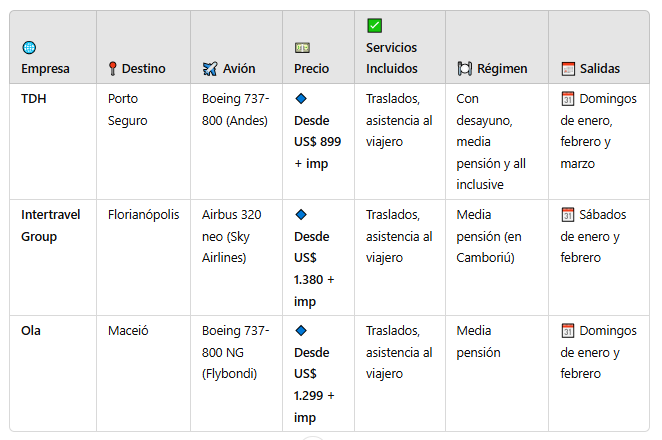The width and height of the screenshot is (662, 440).
Task: Click the green checkmark above Servicios Incluidos
Action: 374,26
